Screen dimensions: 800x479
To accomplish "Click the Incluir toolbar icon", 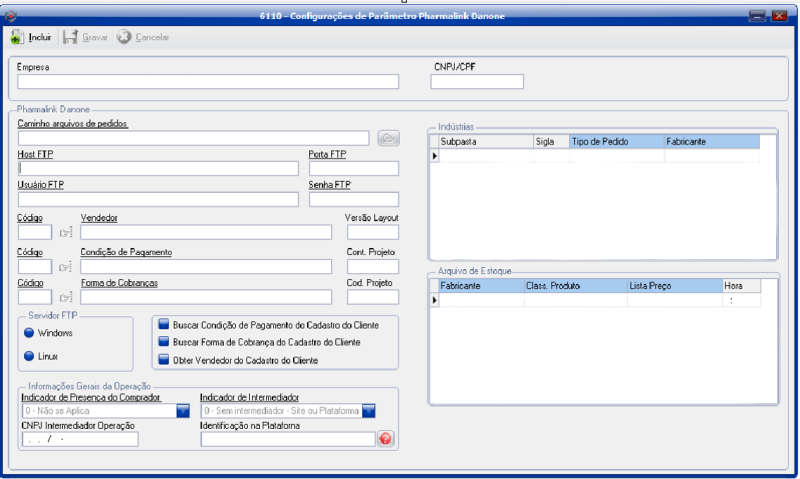I will click(17, 37).
